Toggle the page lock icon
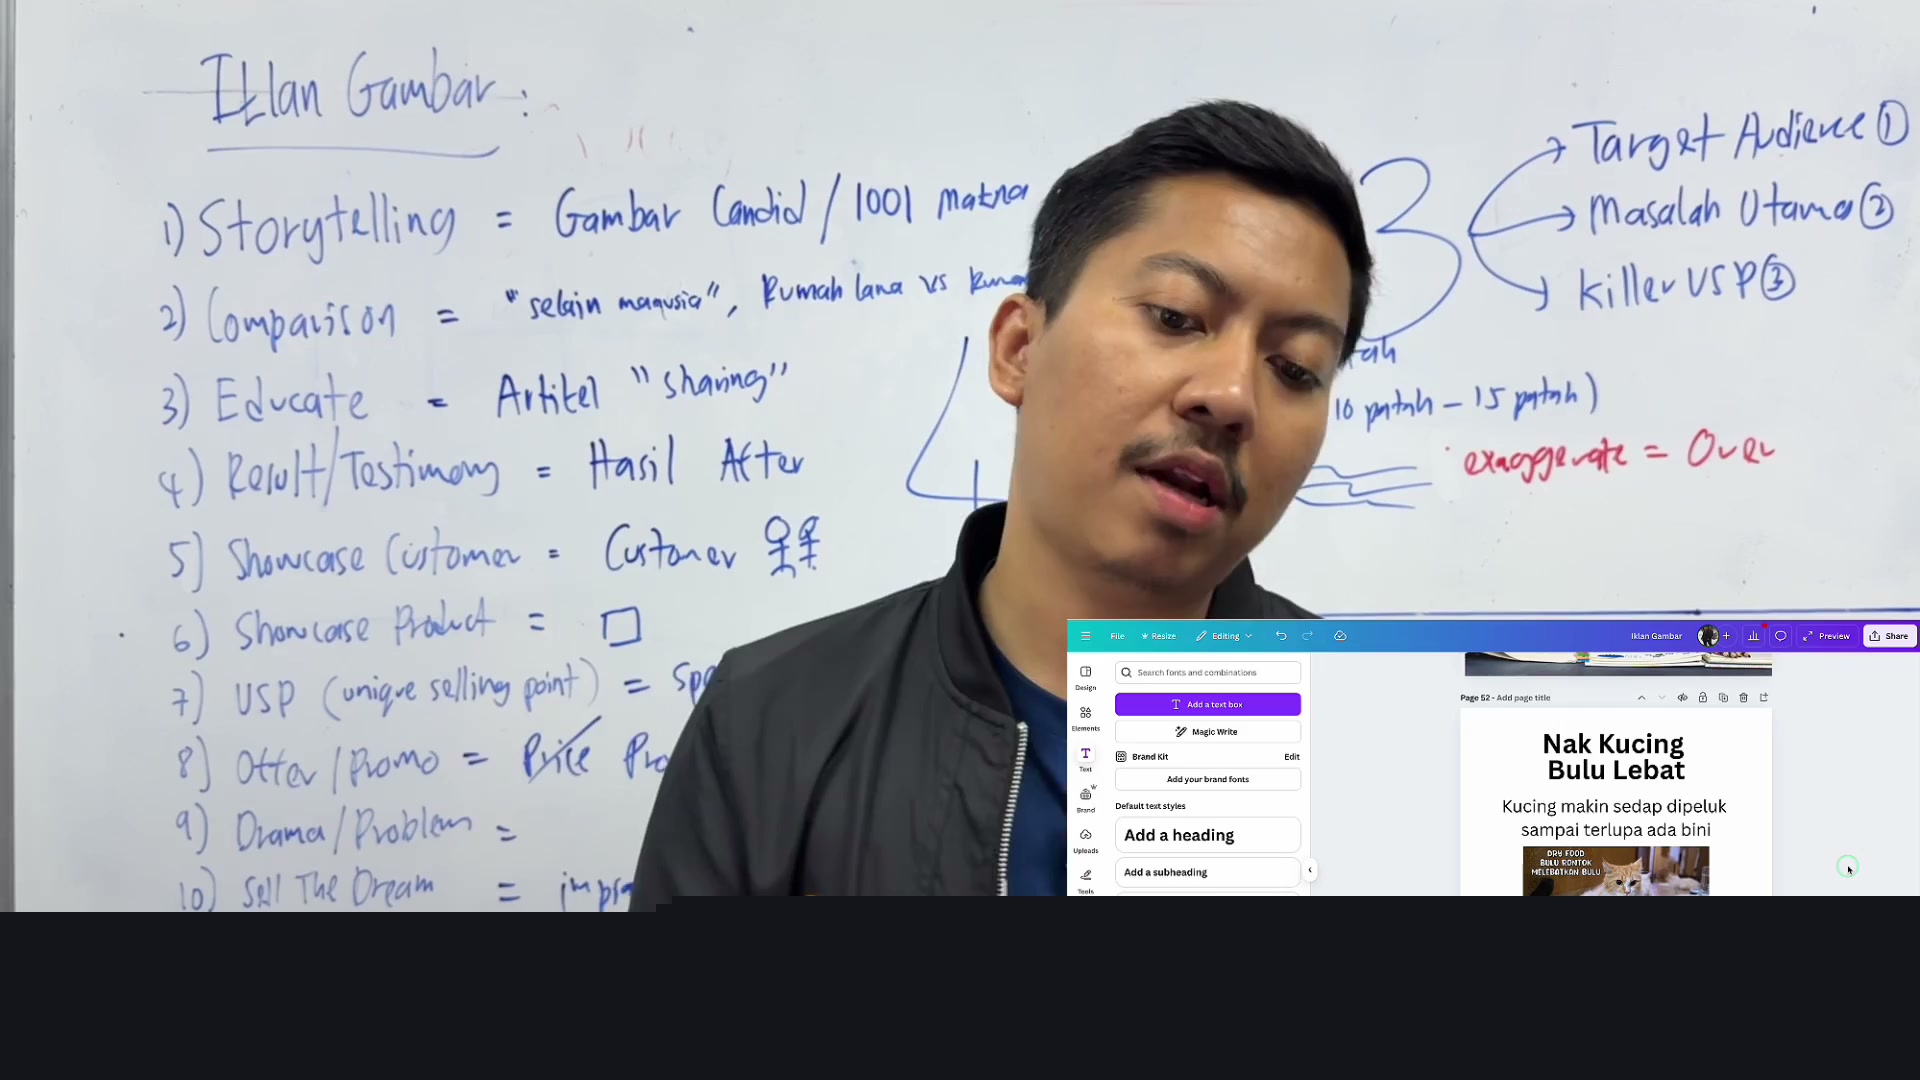The image size is (1920, 1080). pos(1703,698)
